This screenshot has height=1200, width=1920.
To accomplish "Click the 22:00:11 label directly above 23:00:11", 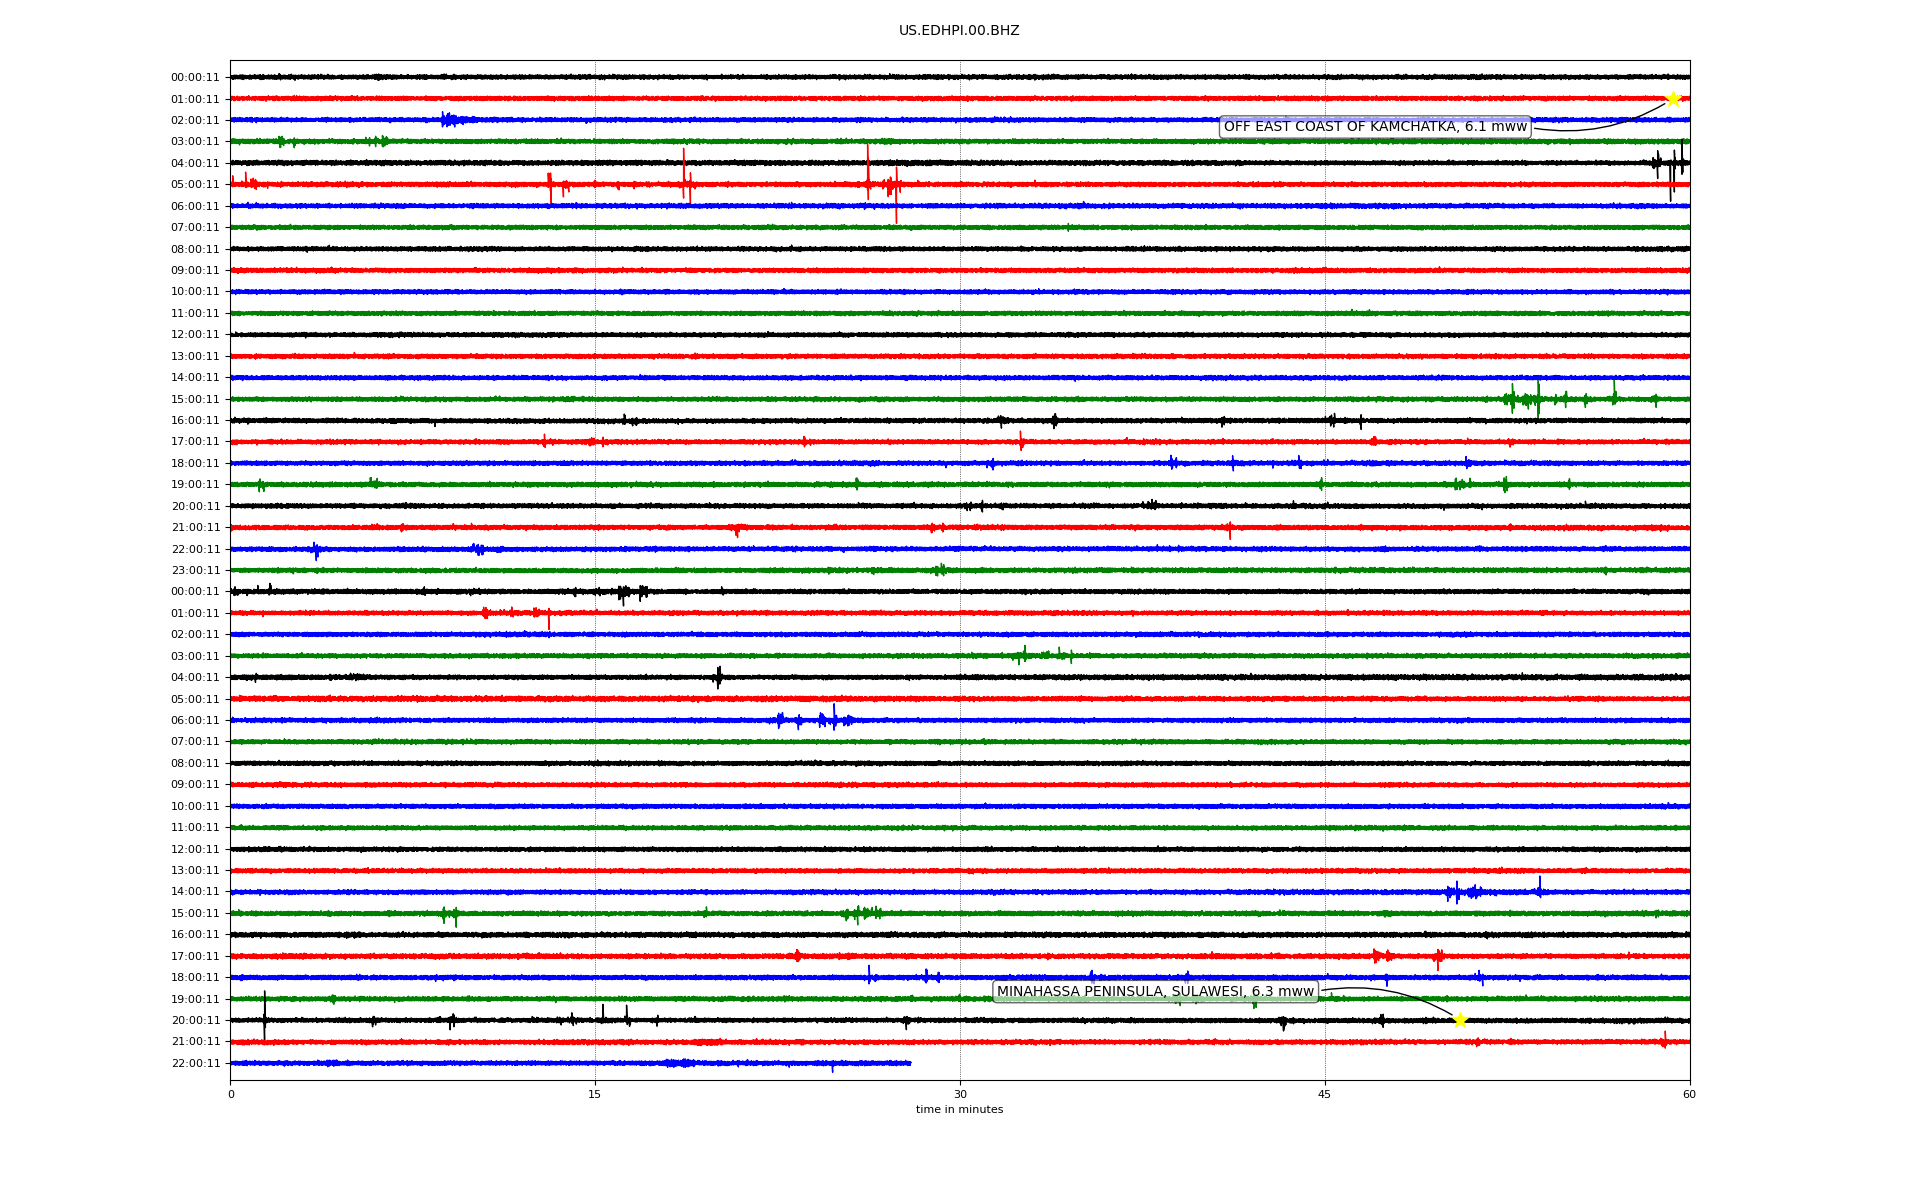I will click(x=195, y=549).
